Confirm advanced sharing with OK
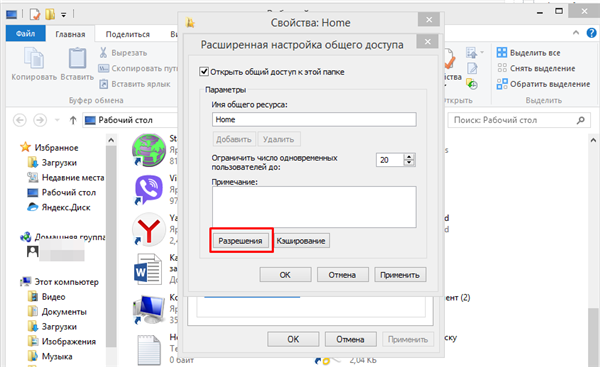600x367 pixels. click(285, 275)
